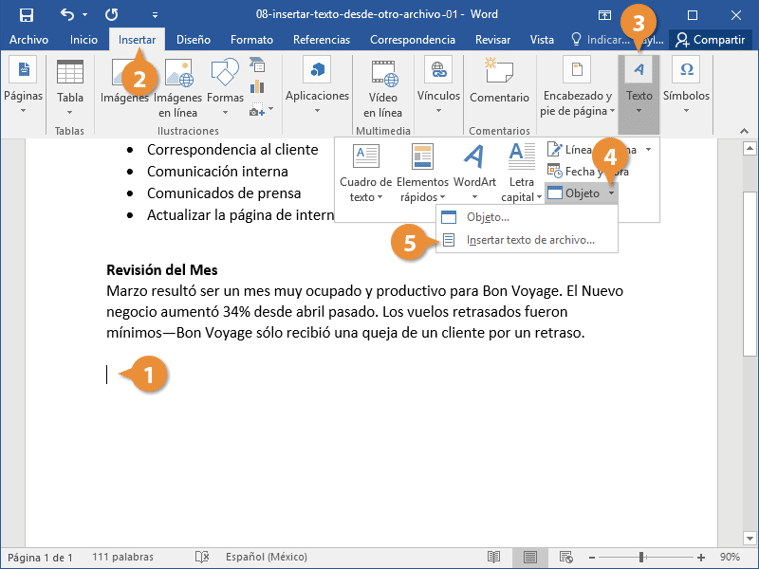Screen dimensions: 759x569
Task: Open the Vista tab
Action: [x=542, y=40]
